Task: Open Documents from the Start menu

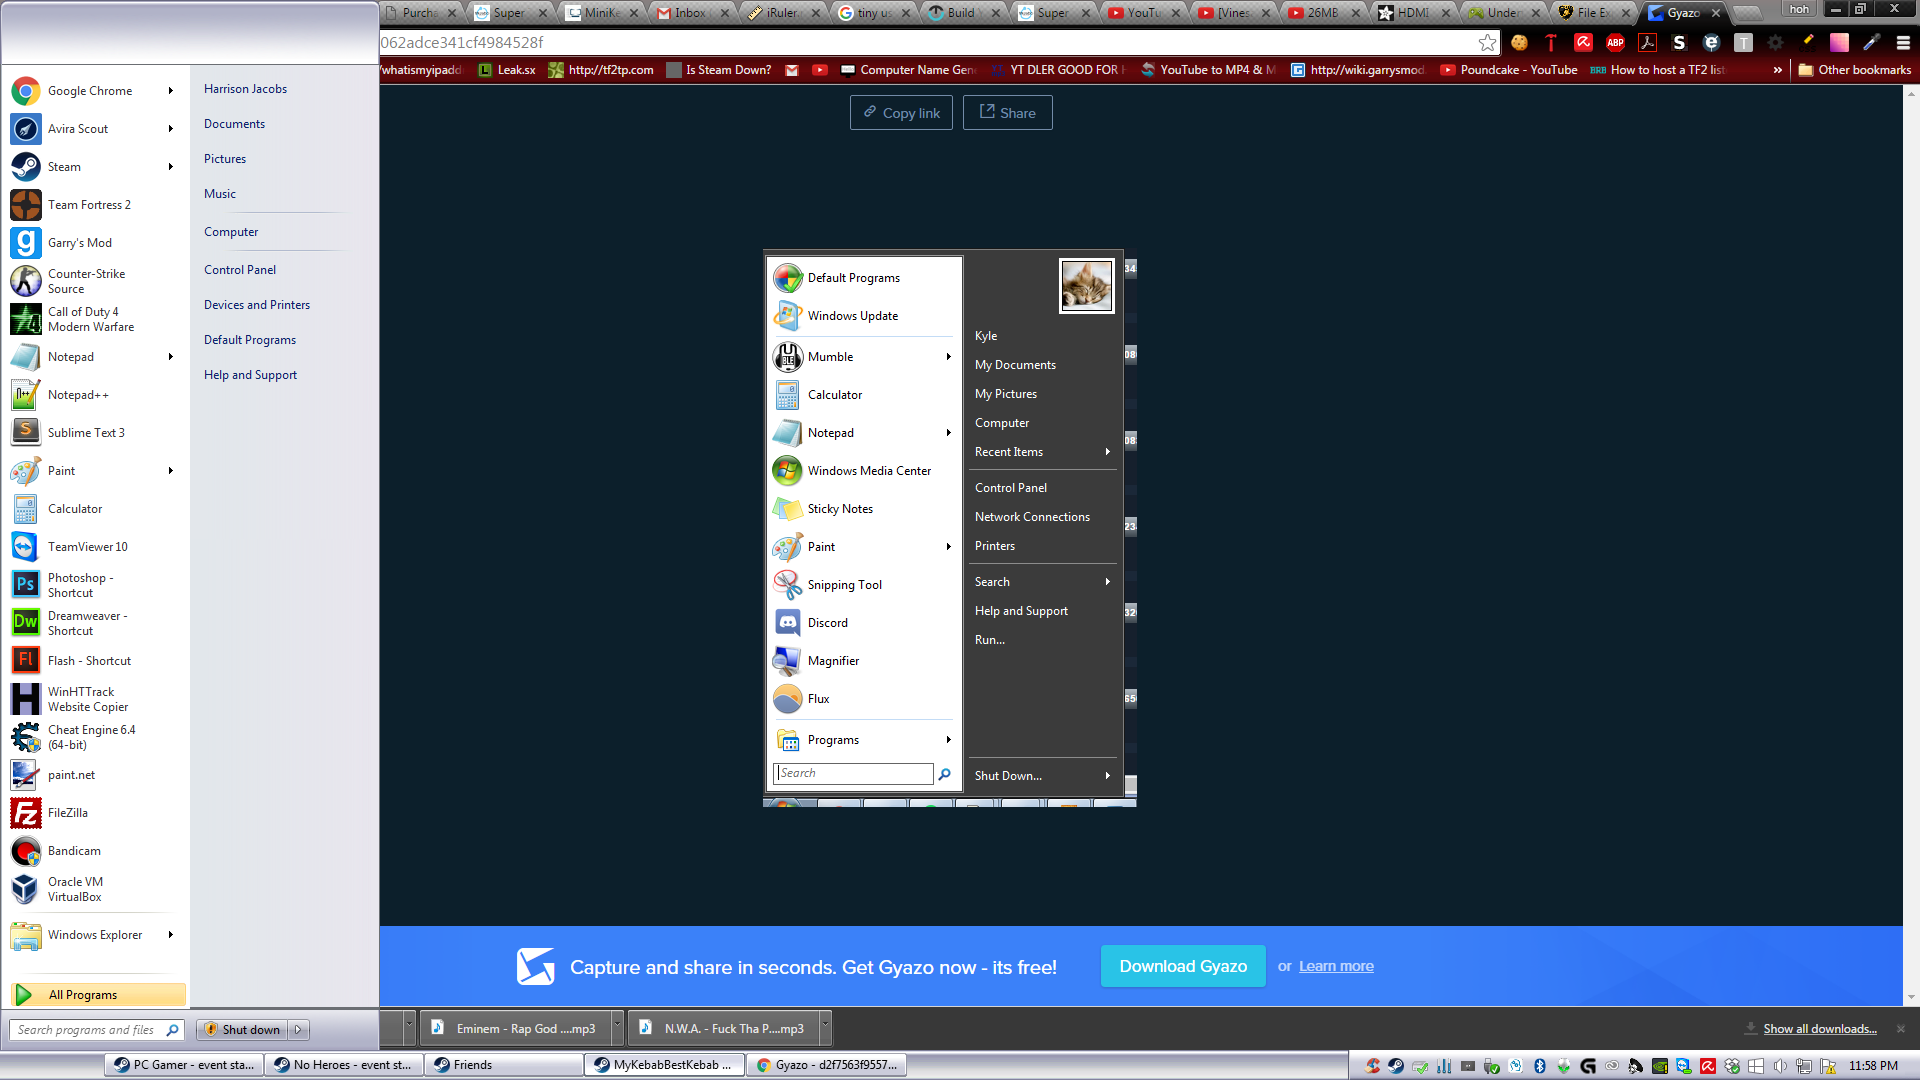Action: pyautogui.click(x=234, y=124)
